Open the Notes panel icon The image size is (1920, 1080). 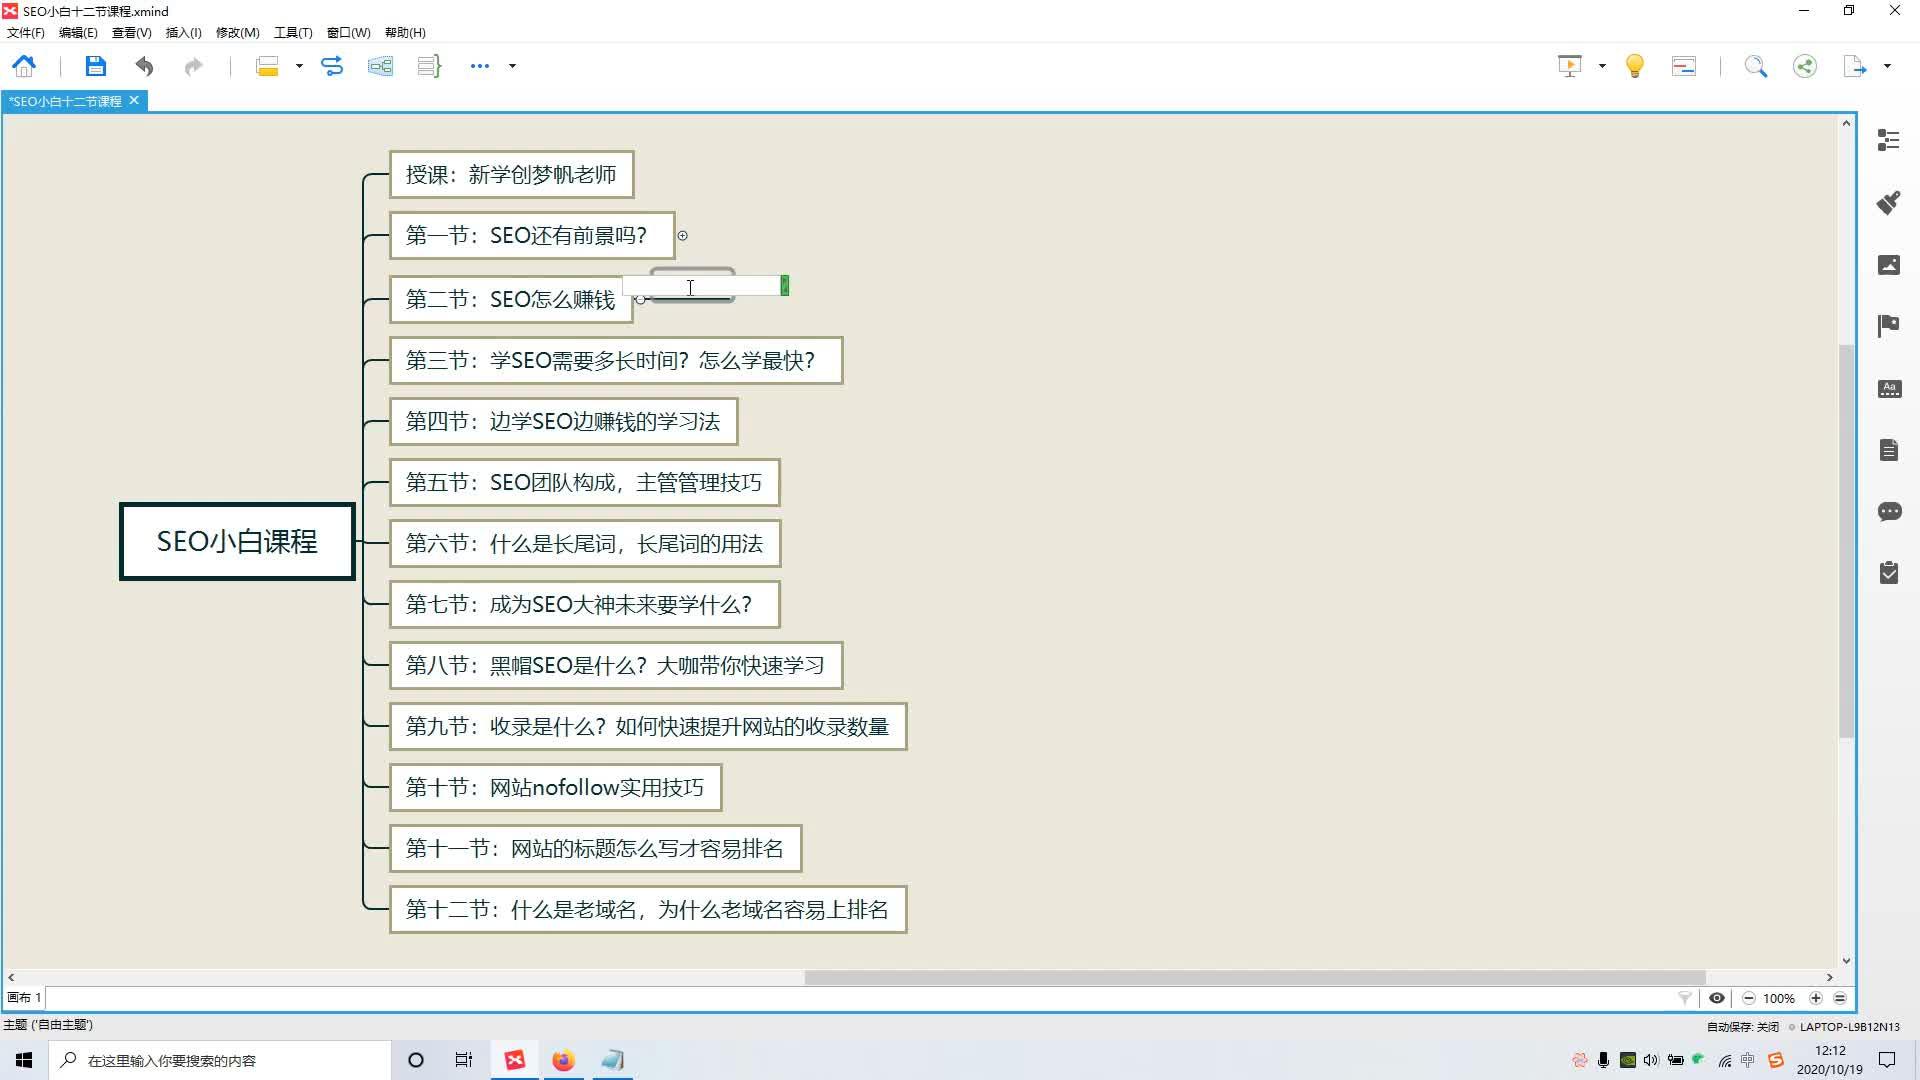click(1888, 450)
